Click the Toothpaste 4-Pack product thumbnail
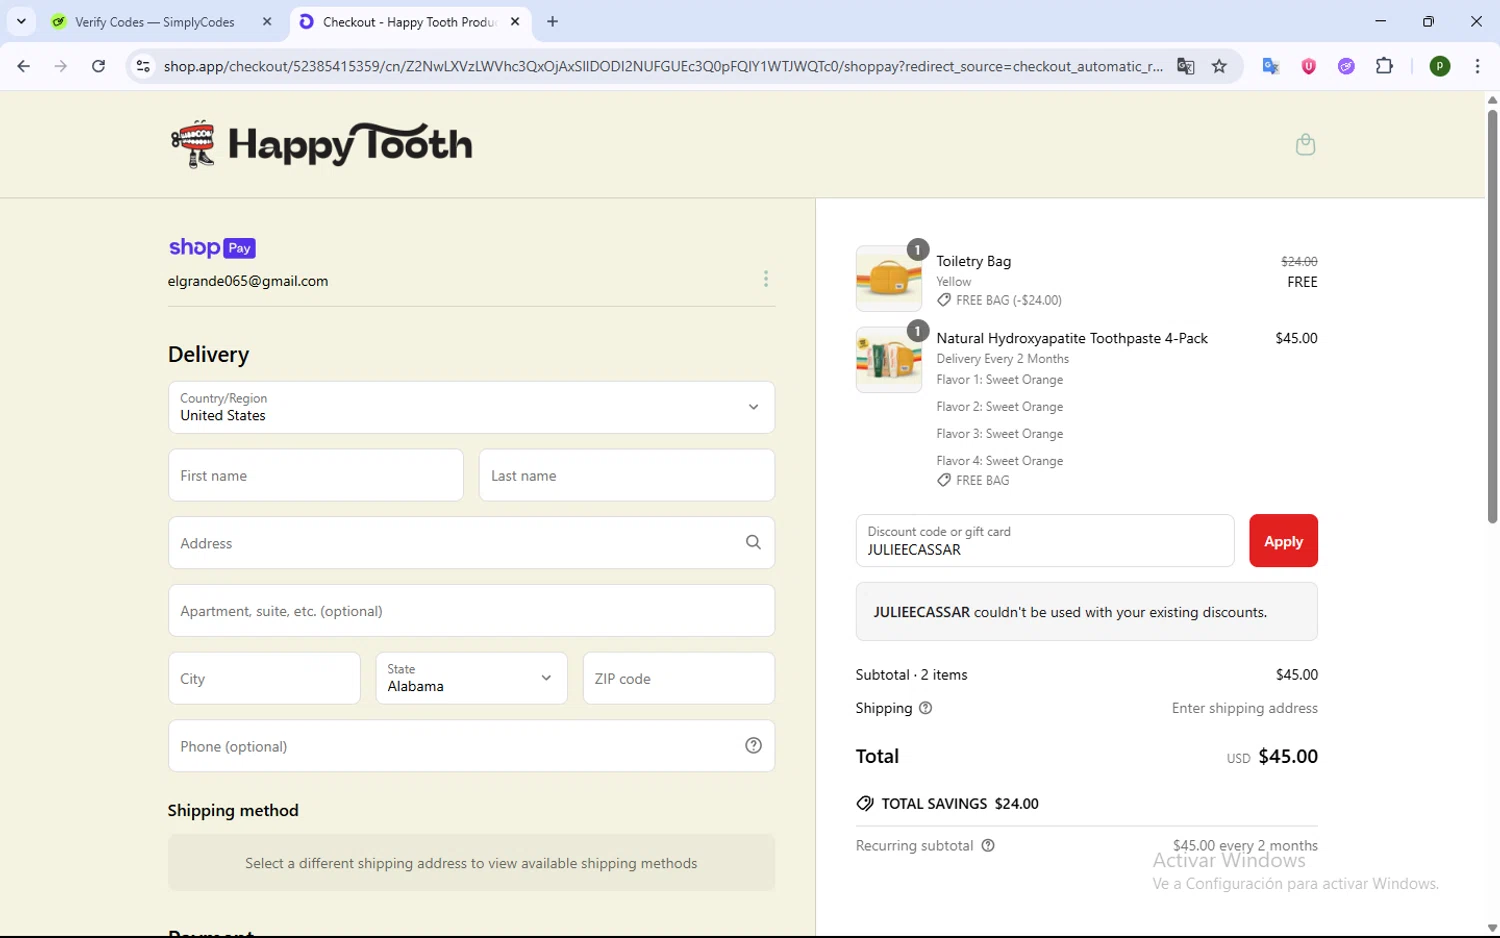This screenshot has width=1500, height=938. [889, 359]
